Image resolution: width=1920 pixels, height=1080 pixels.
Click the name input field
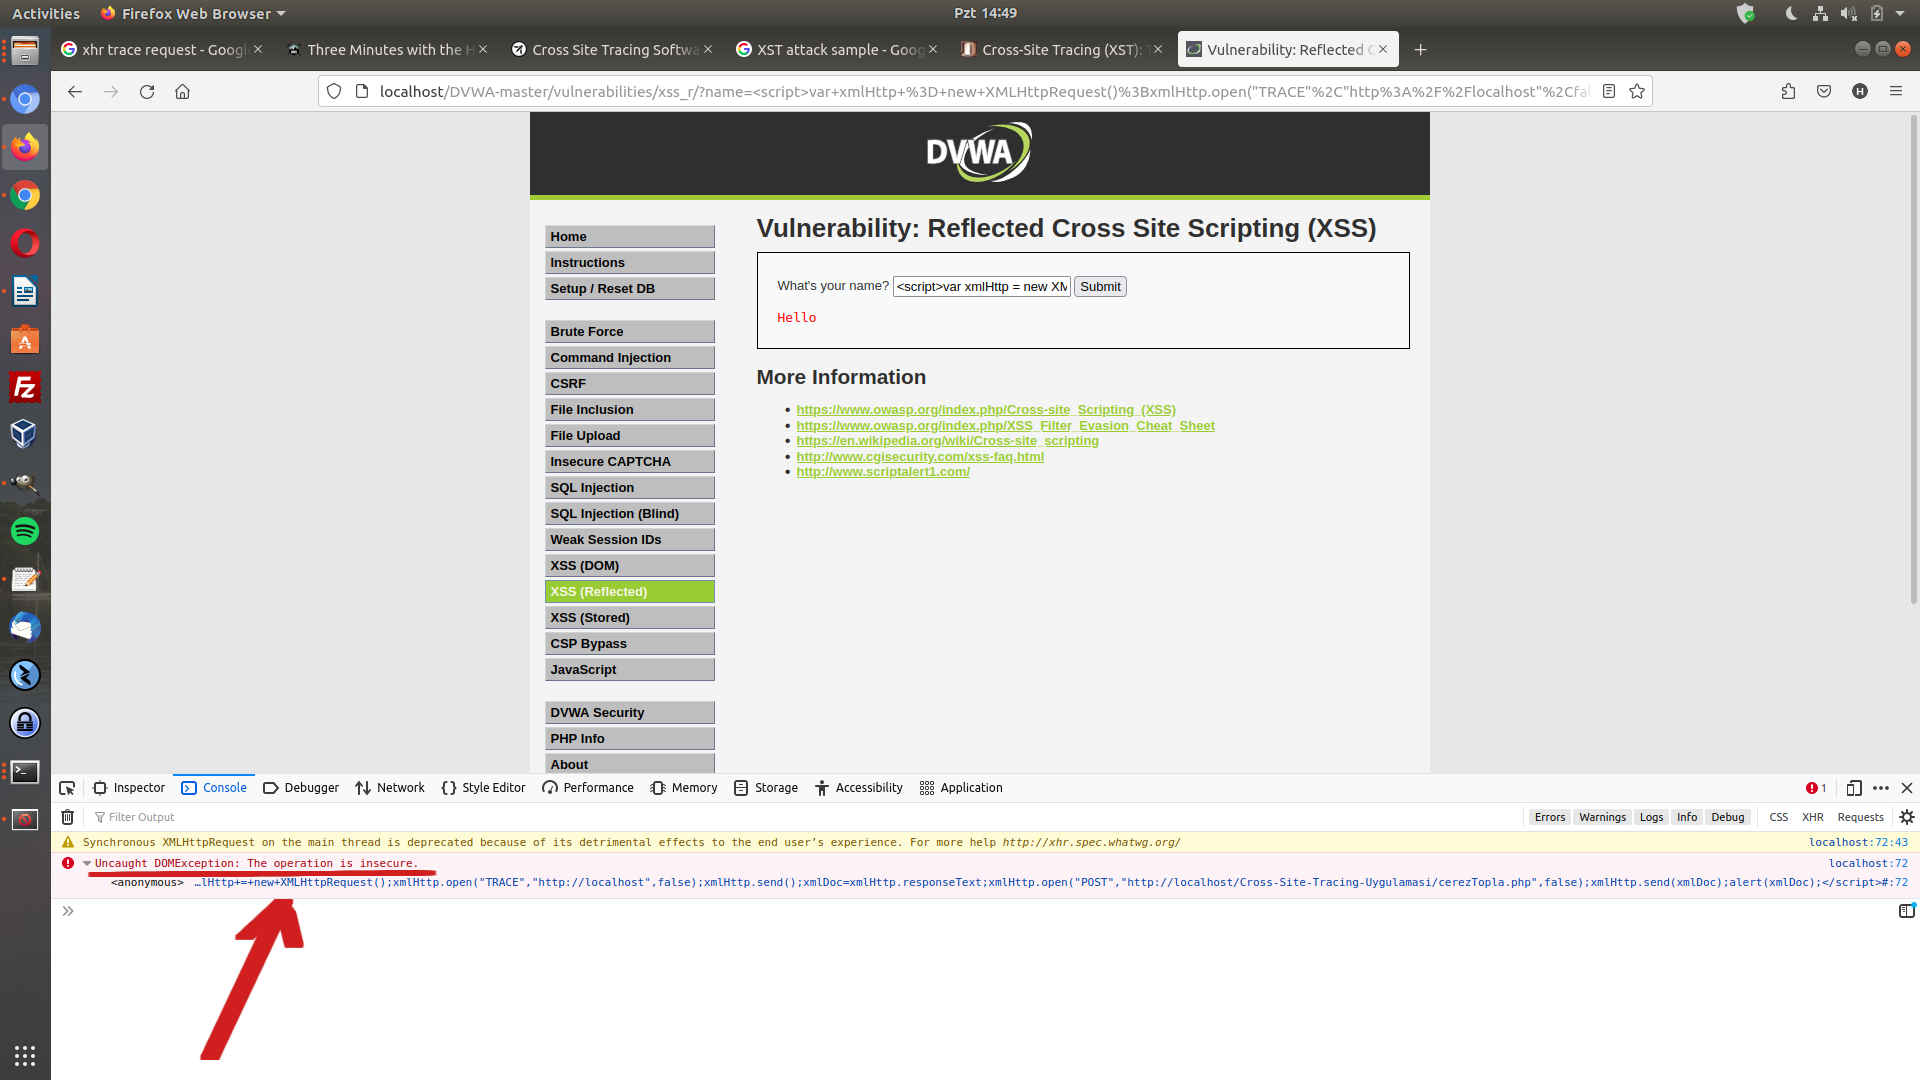point(981,287)
